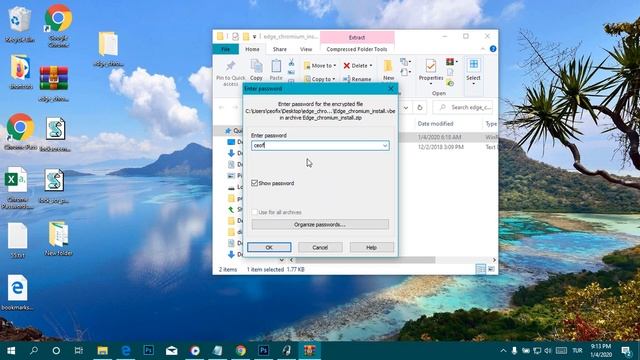Select the row dated 12/2/2018 3:09 PM
Image resolution: width=640 pixels, height=360 pixels.
448,147
